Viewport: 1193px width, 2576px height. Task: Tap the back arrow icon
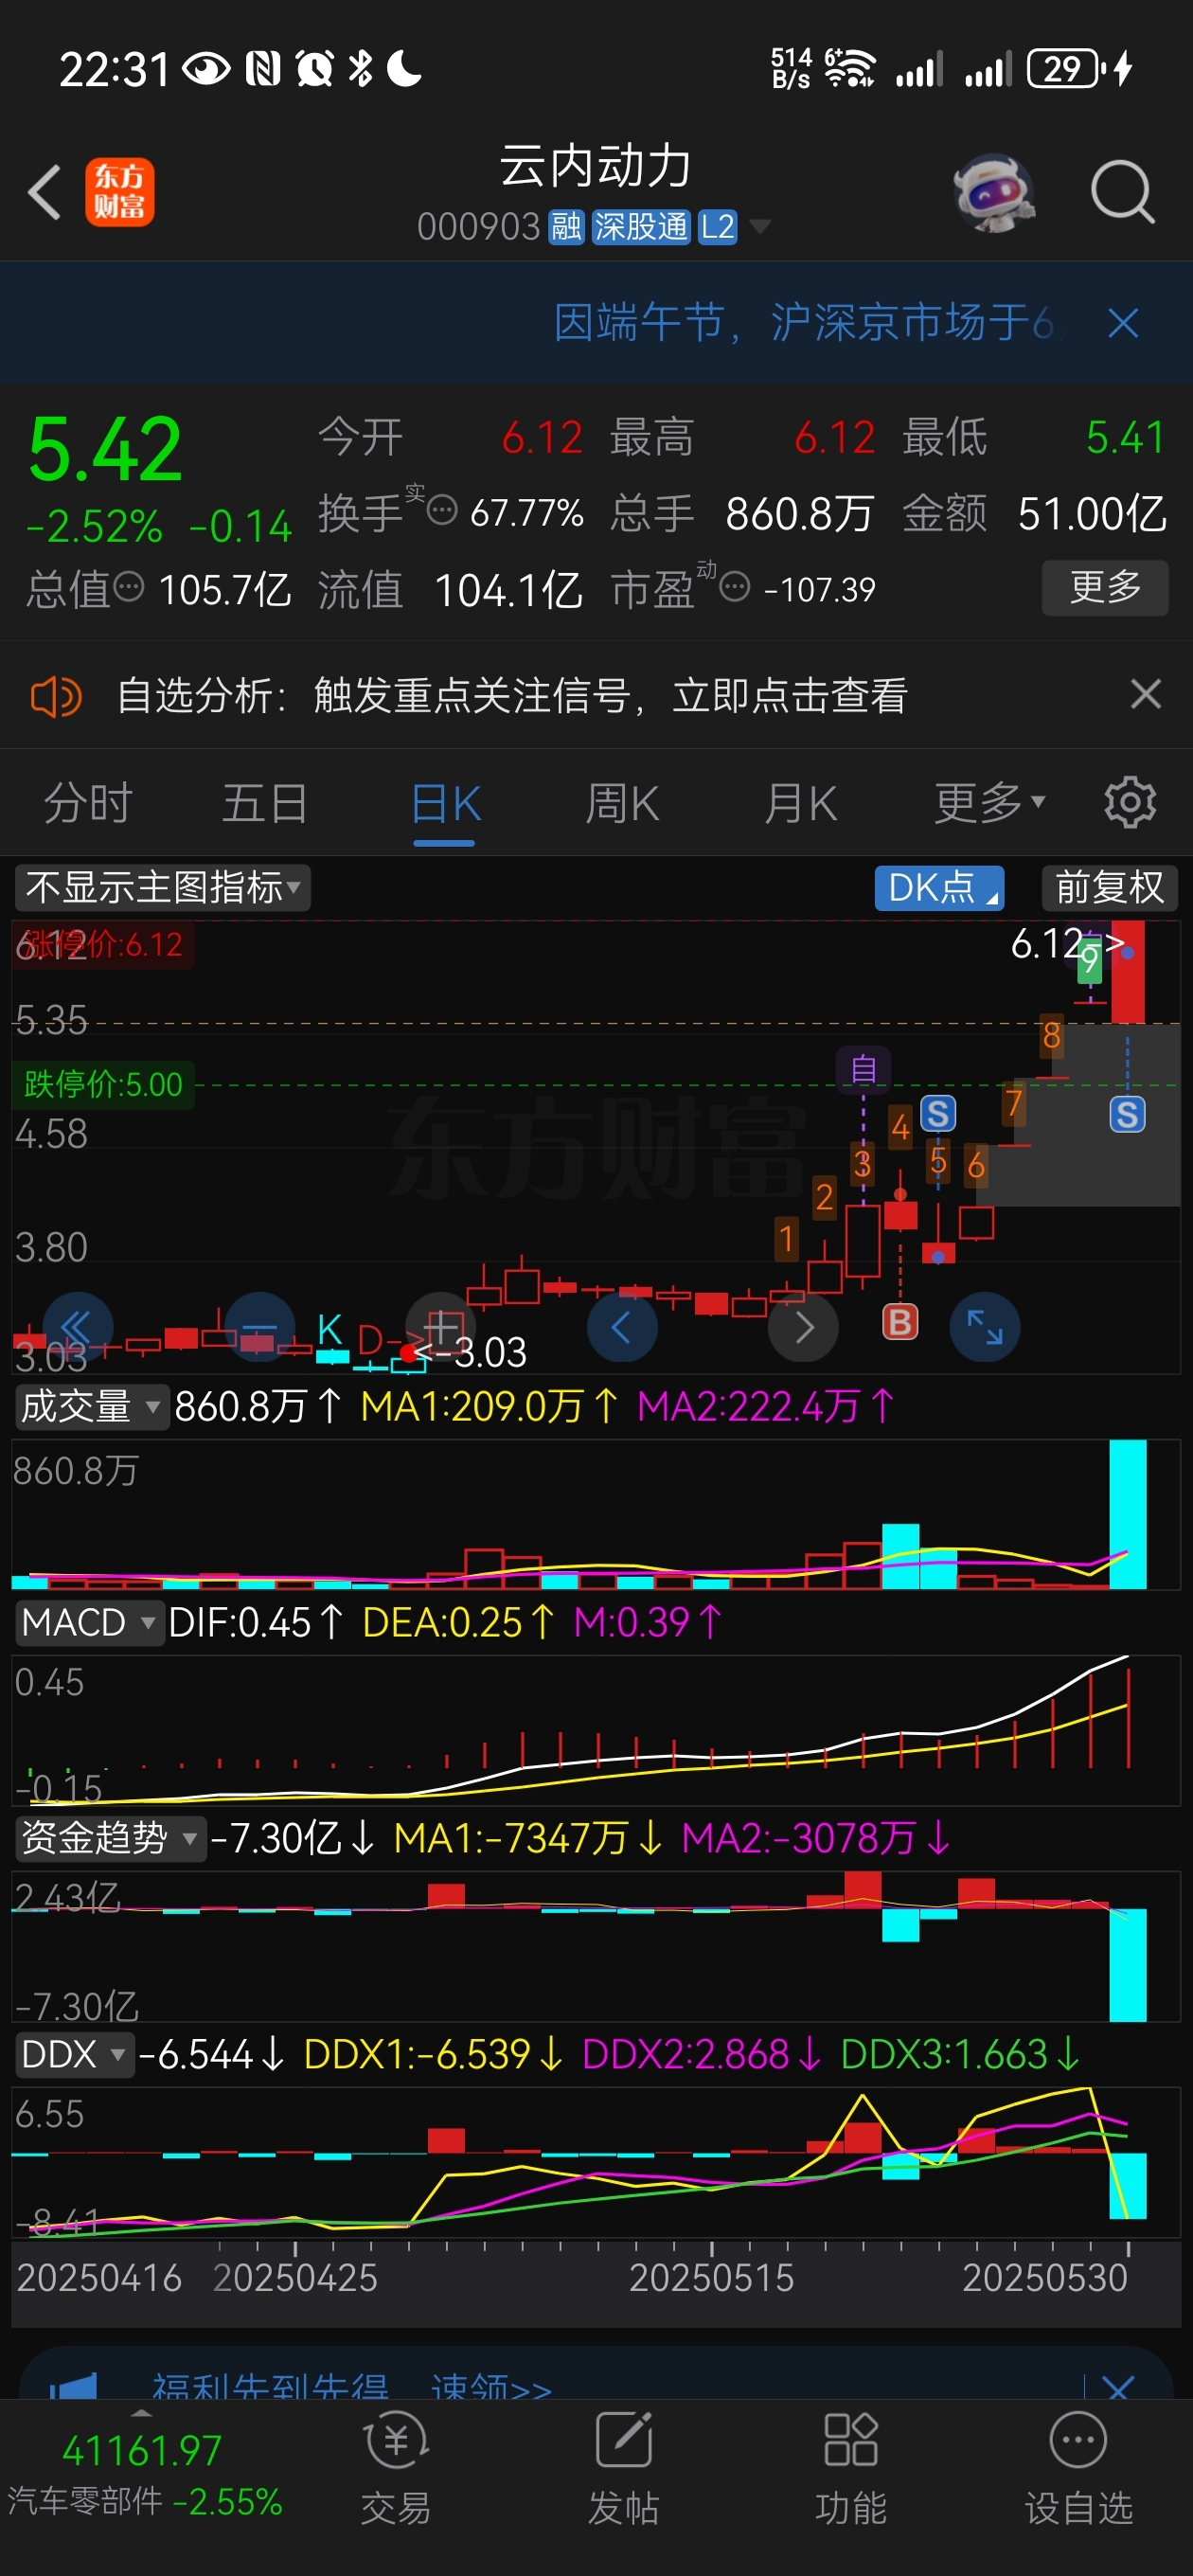(x=45, y=191)
